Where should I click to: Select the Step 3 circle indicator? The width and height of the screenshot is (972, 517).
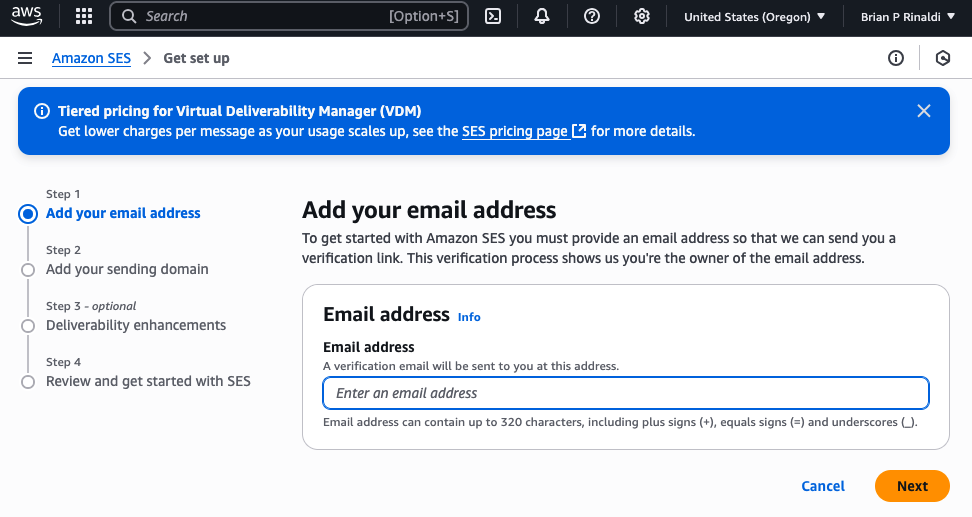click(x=28, y=326)
